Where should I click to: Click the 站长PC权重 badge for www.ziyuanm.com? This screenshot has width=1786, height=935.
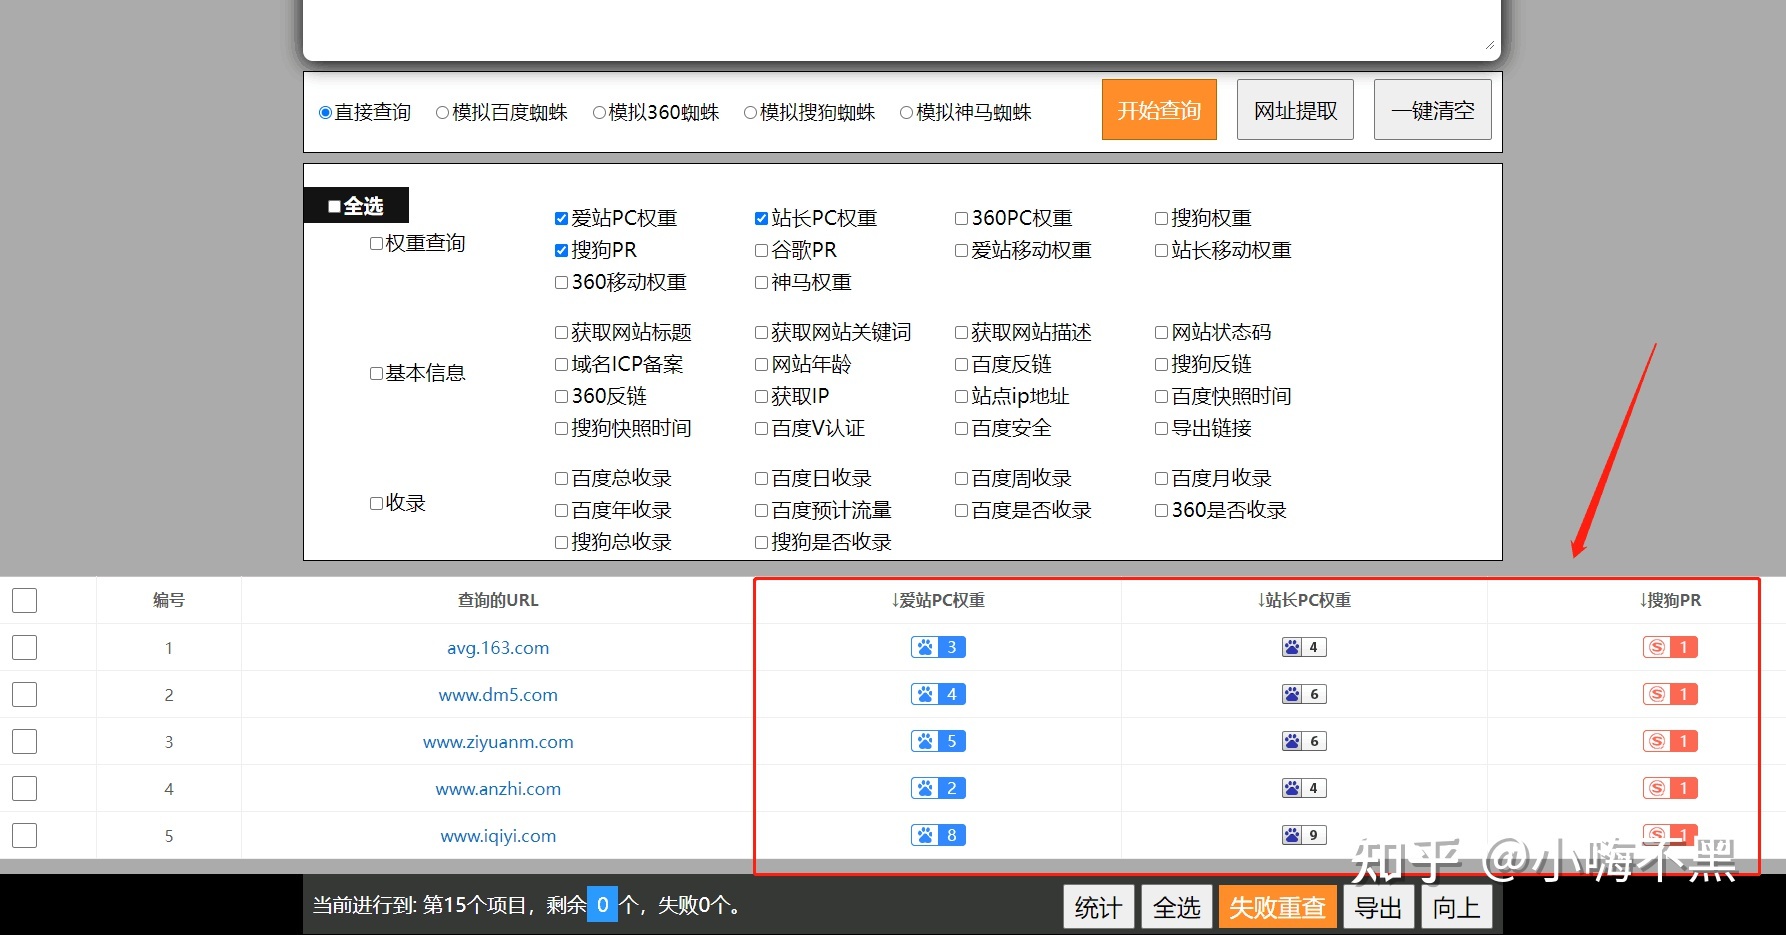1304,741
